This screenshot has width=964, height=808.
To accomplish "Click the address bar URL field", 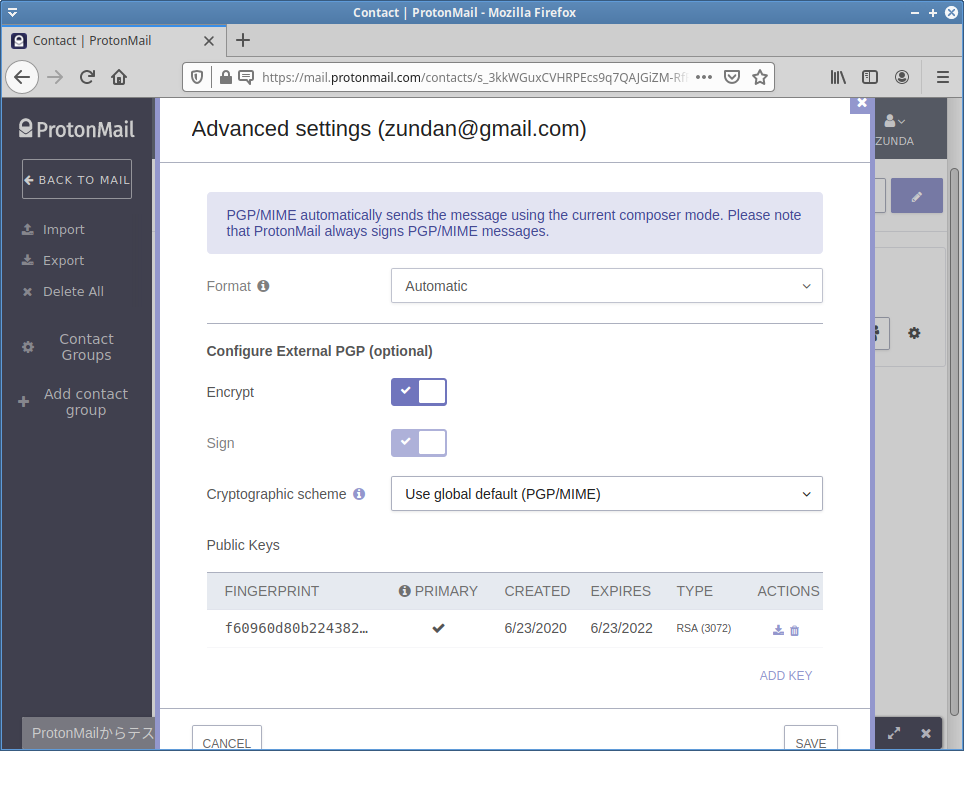I will coord(473,77).
